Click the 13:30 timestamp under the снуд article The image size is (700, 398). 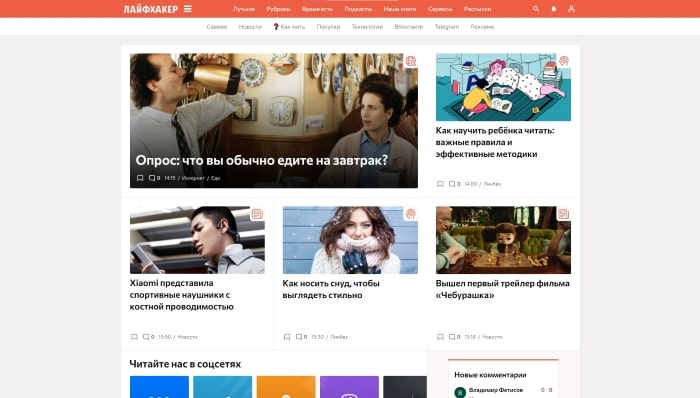click(317, 337)
